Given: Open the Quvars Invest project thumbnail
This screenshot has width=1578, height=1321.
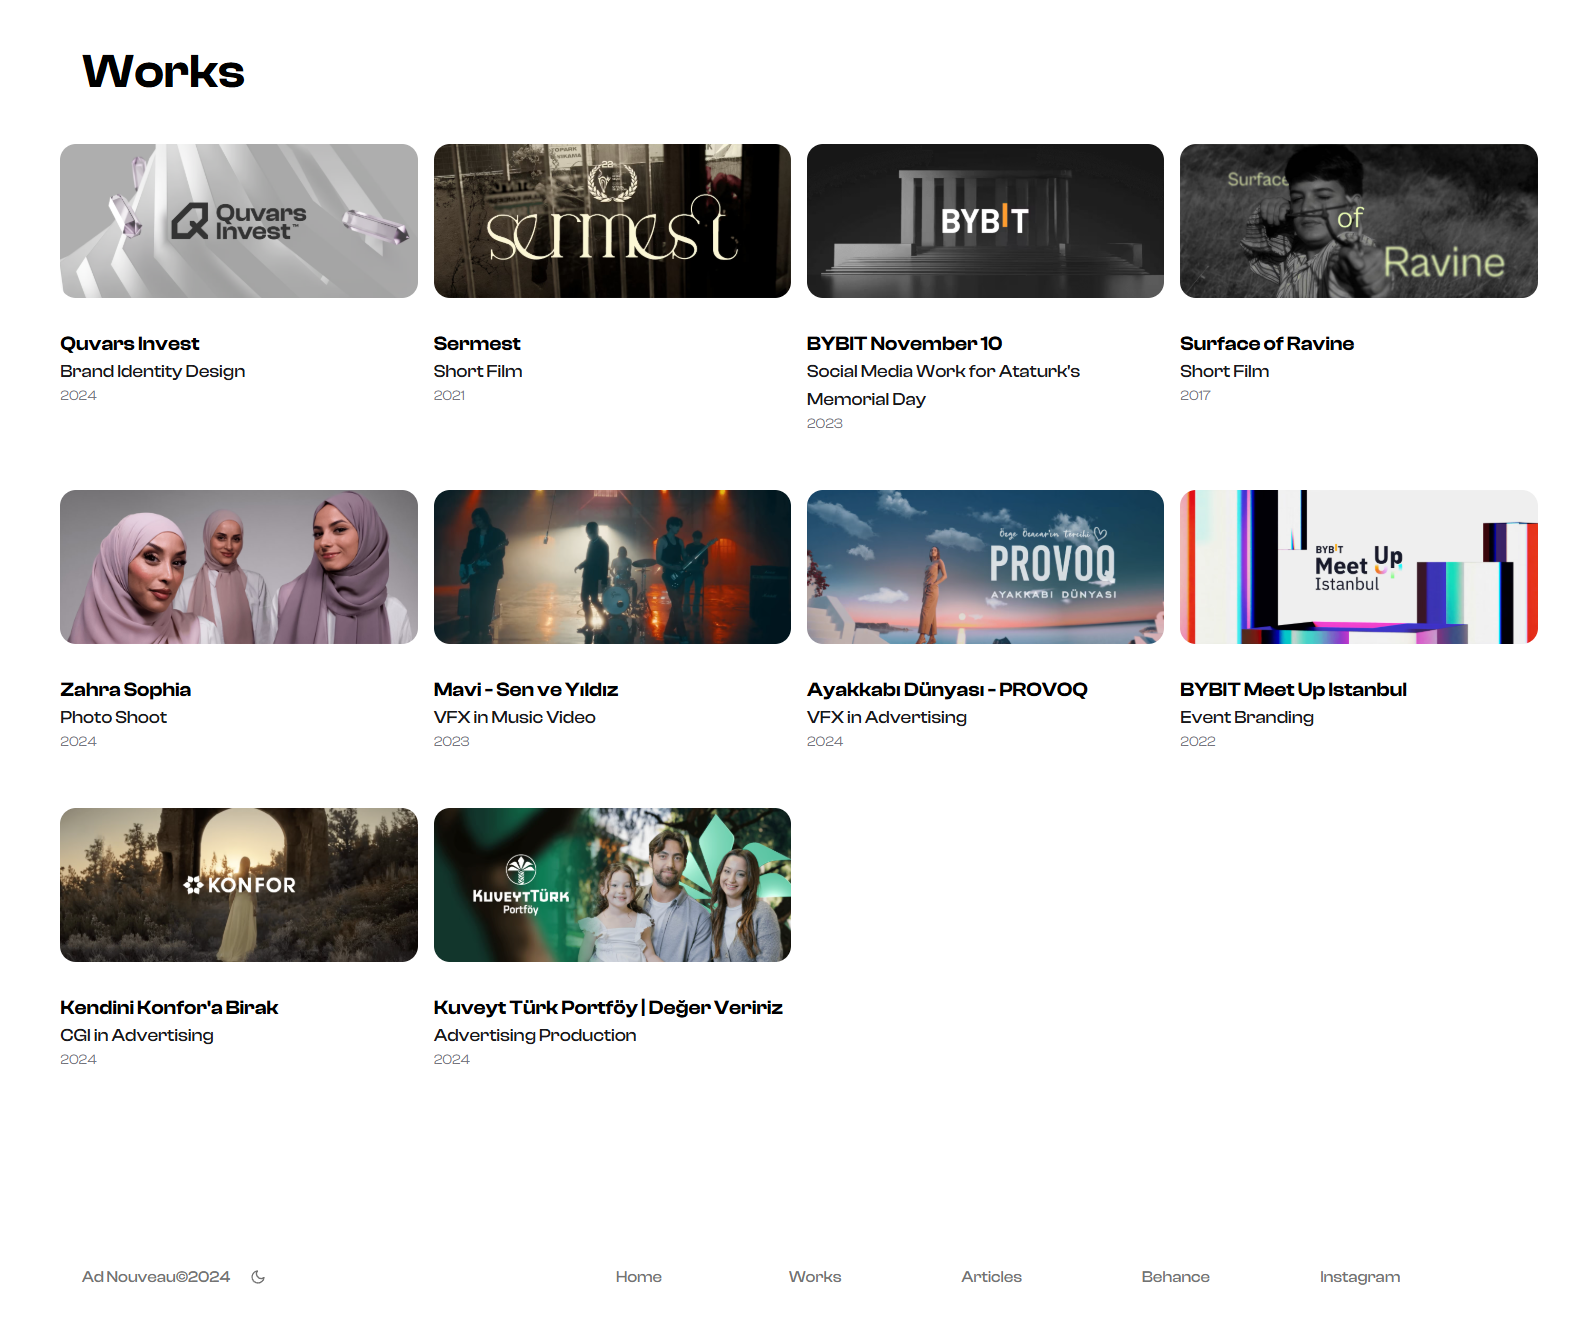Looking at the screenshot, I should 239,221.
